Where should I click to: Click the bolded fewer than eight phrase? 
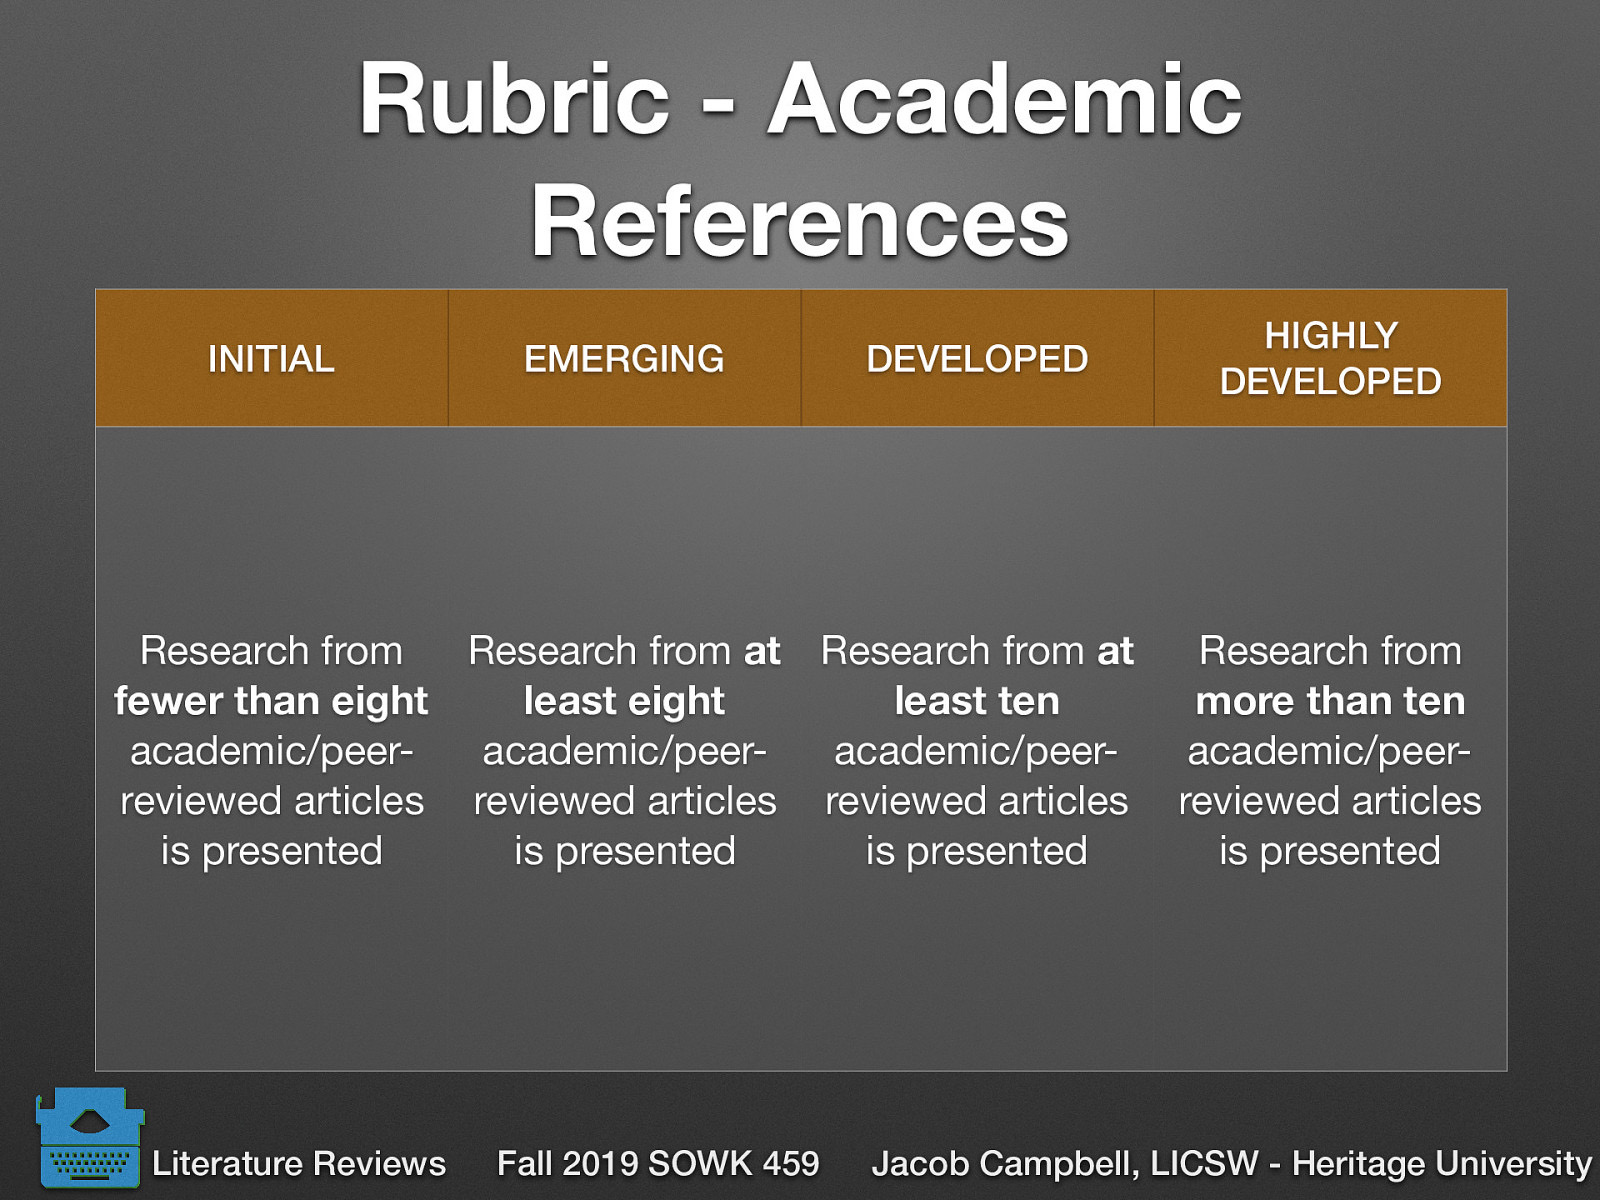pyautogui.click(x=272, y=701)
